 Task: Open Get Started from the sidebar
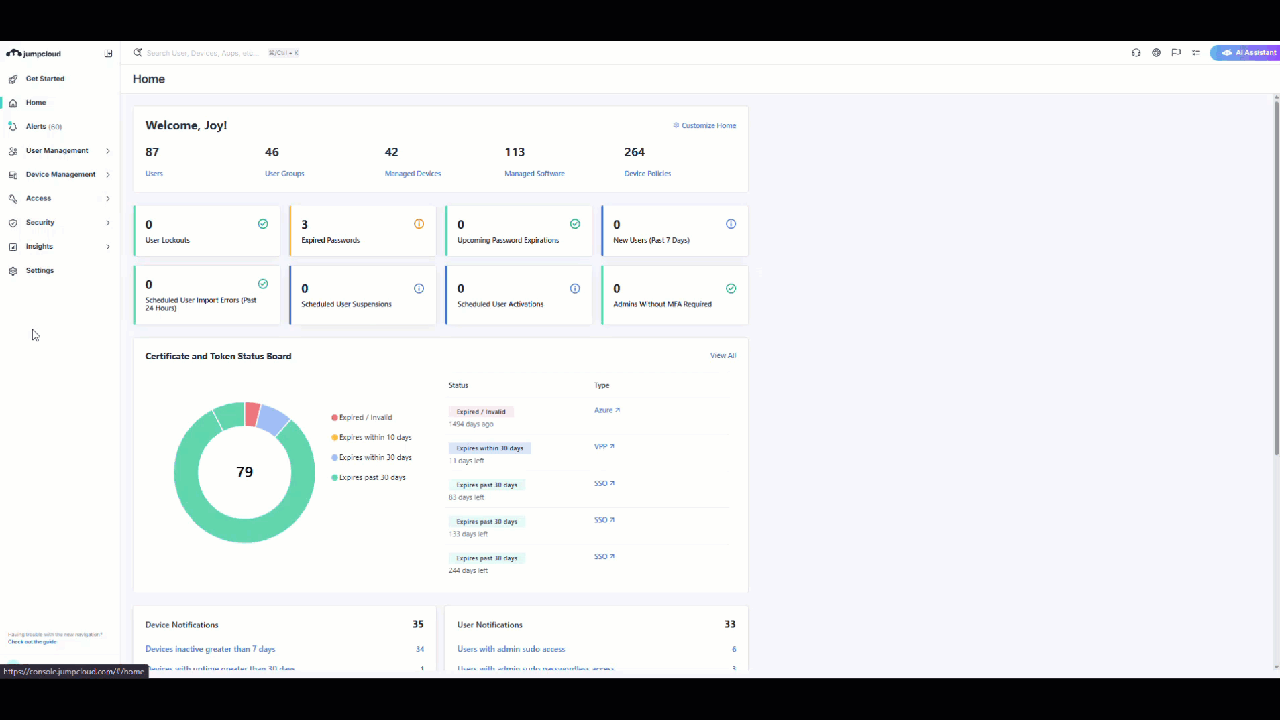44,79
